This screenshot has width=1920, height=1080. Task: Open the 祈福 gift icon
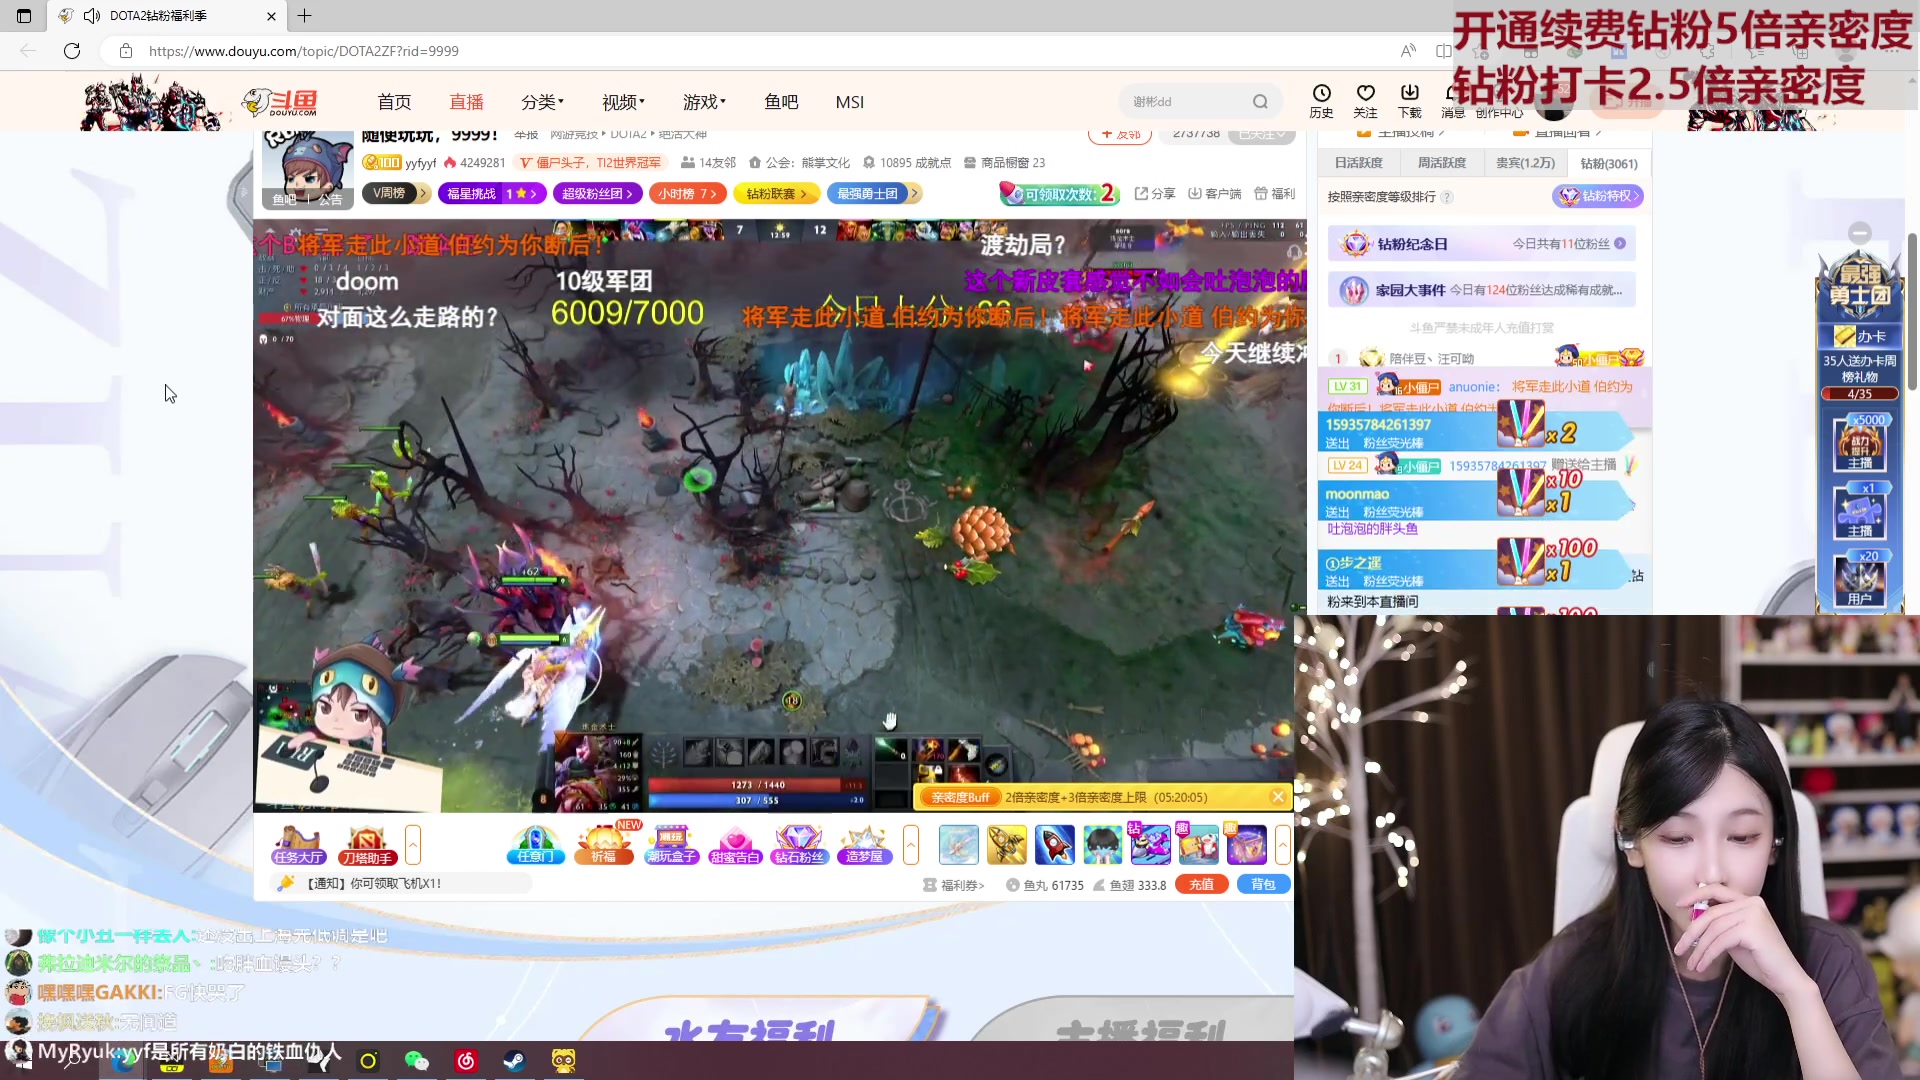point(605,845)
